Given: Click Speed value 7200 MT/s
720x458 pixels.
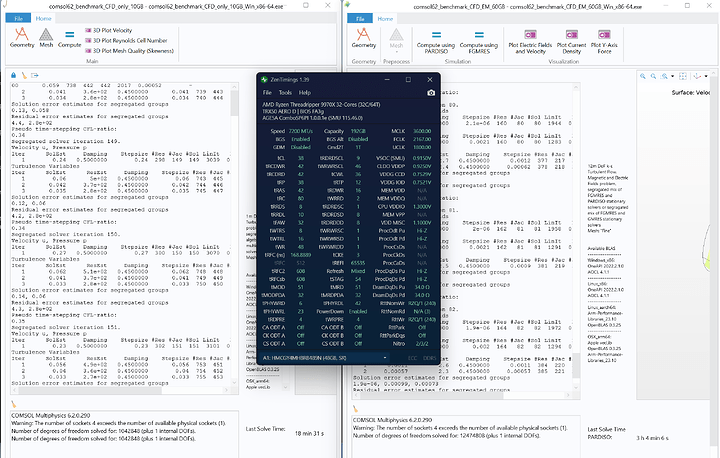Looking at the screenshot, I should [x=301, y=131].
